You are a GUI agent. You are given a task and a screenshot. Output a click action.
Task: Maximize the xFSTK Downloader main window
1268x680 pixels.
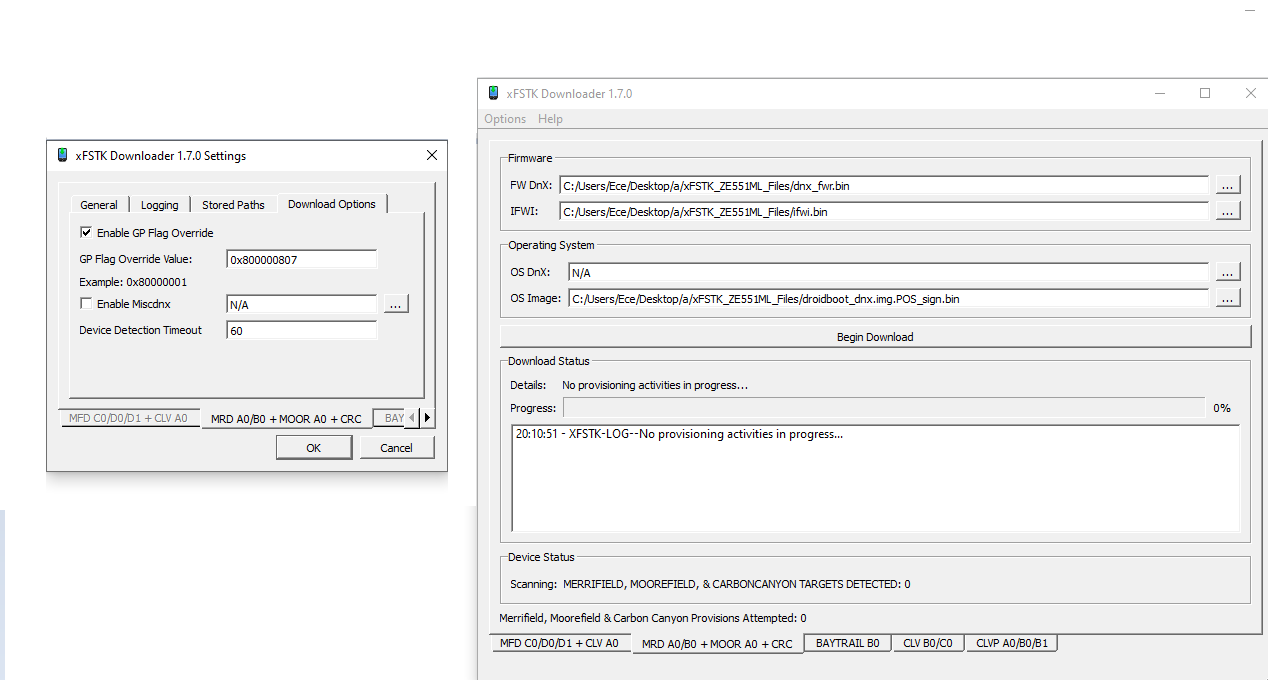pyautogui.click(x=1205, y=93)
